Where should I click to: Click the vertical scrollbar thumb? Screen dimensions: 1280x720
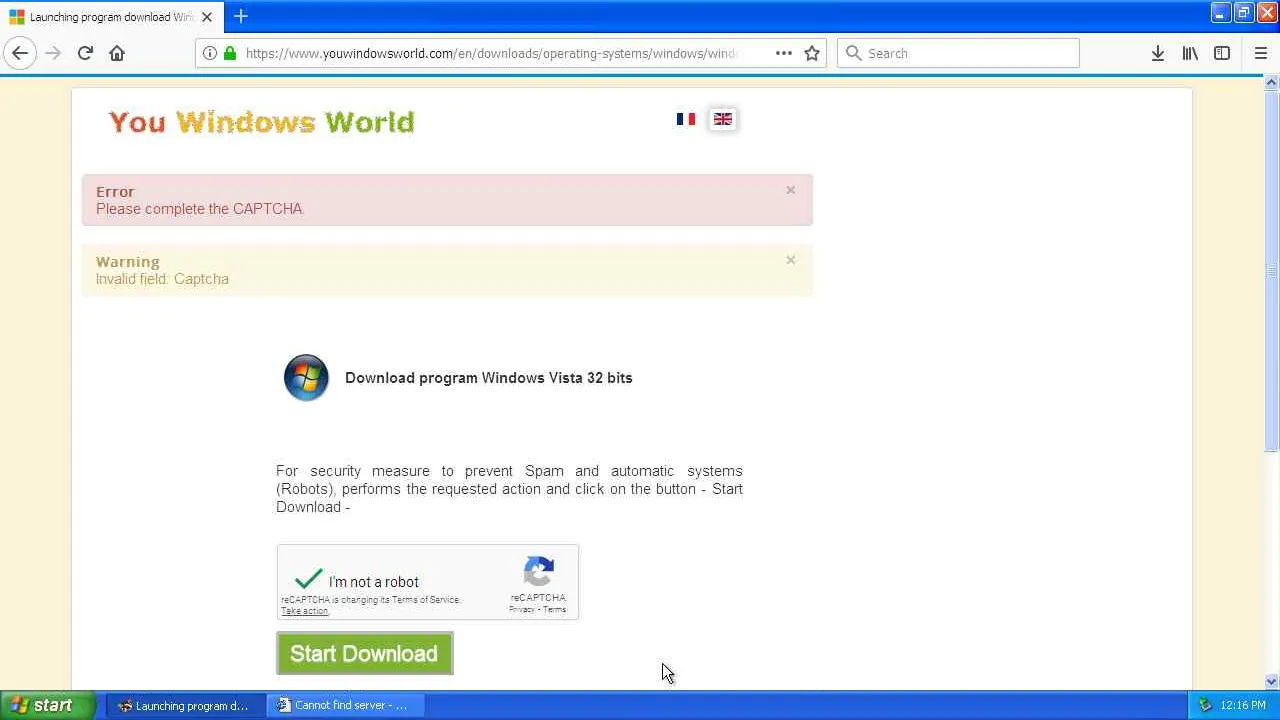click(x=1272, y=270)
